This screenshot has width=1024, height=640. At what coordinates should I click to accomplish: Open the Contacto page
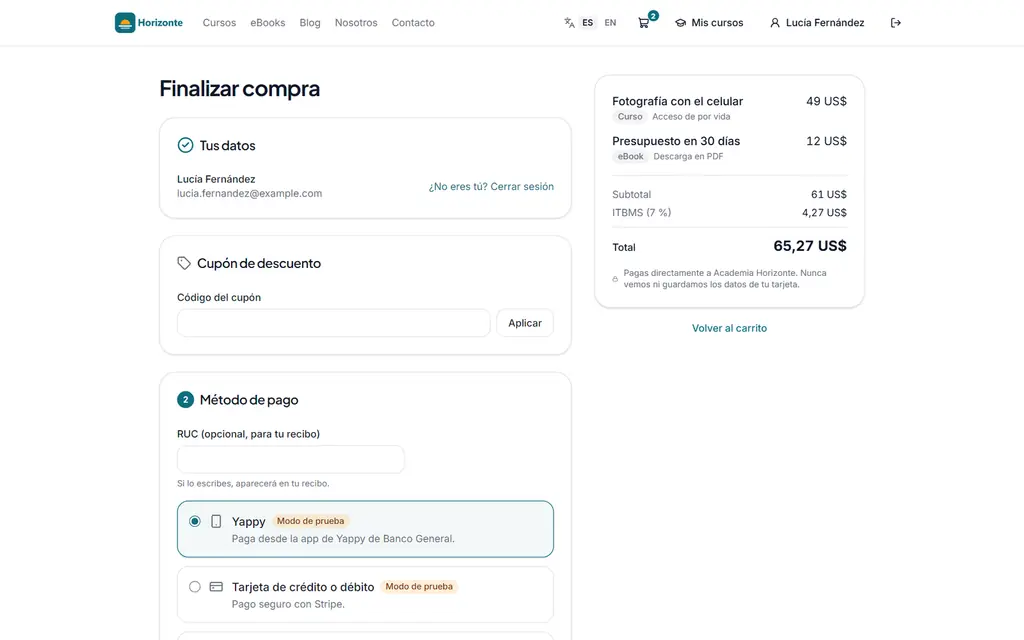click(413, 23)
